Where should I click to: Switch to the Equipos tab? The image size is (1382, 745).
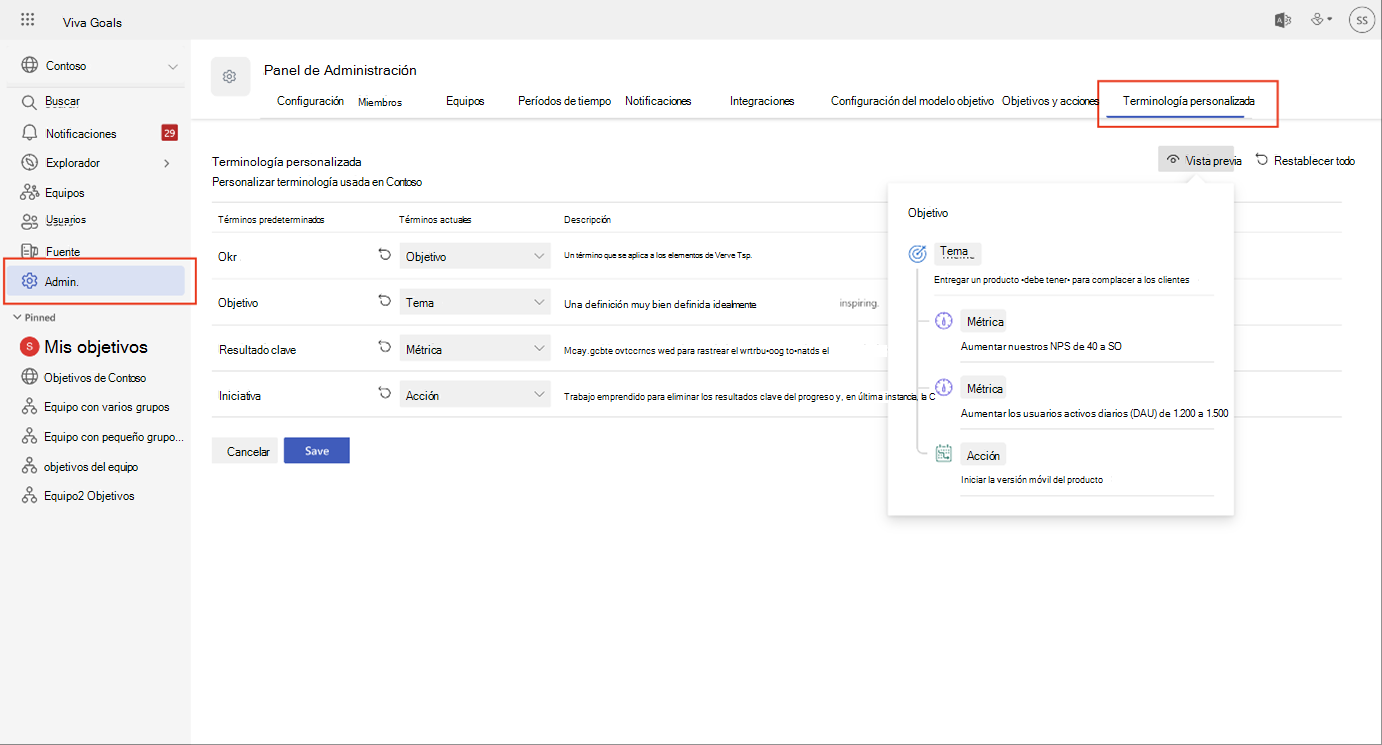pyautogui.click(x=465, y=101)
